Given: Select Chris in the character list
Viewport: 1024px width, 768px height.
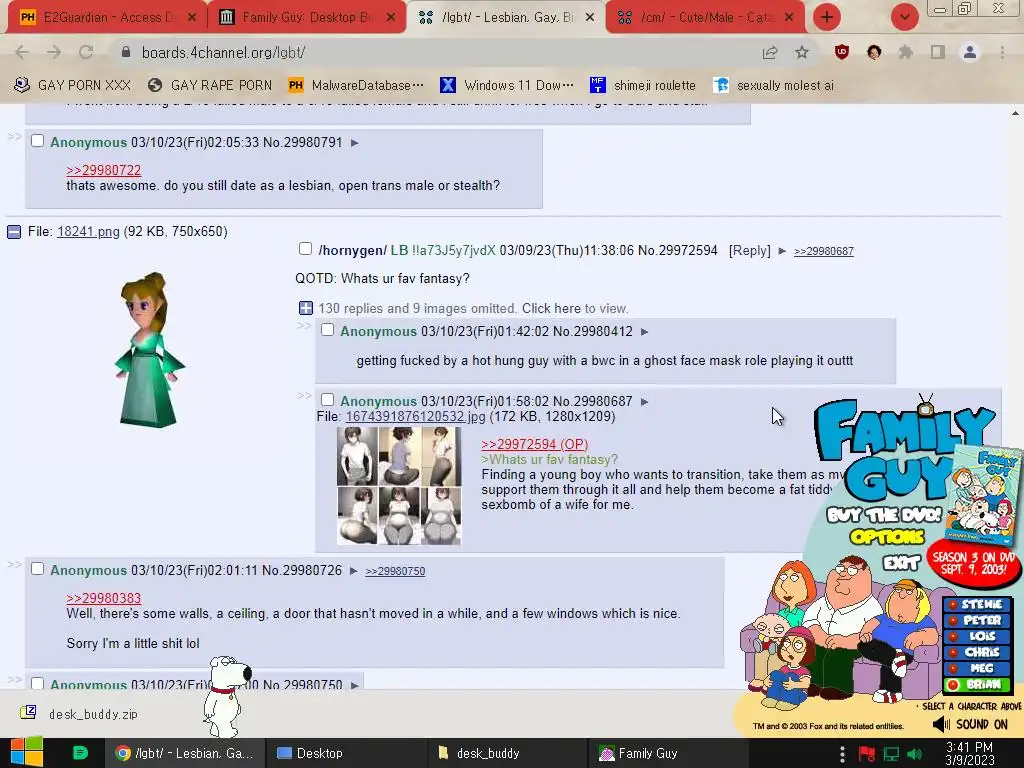Looking at the screenshot, I should 976,652.
